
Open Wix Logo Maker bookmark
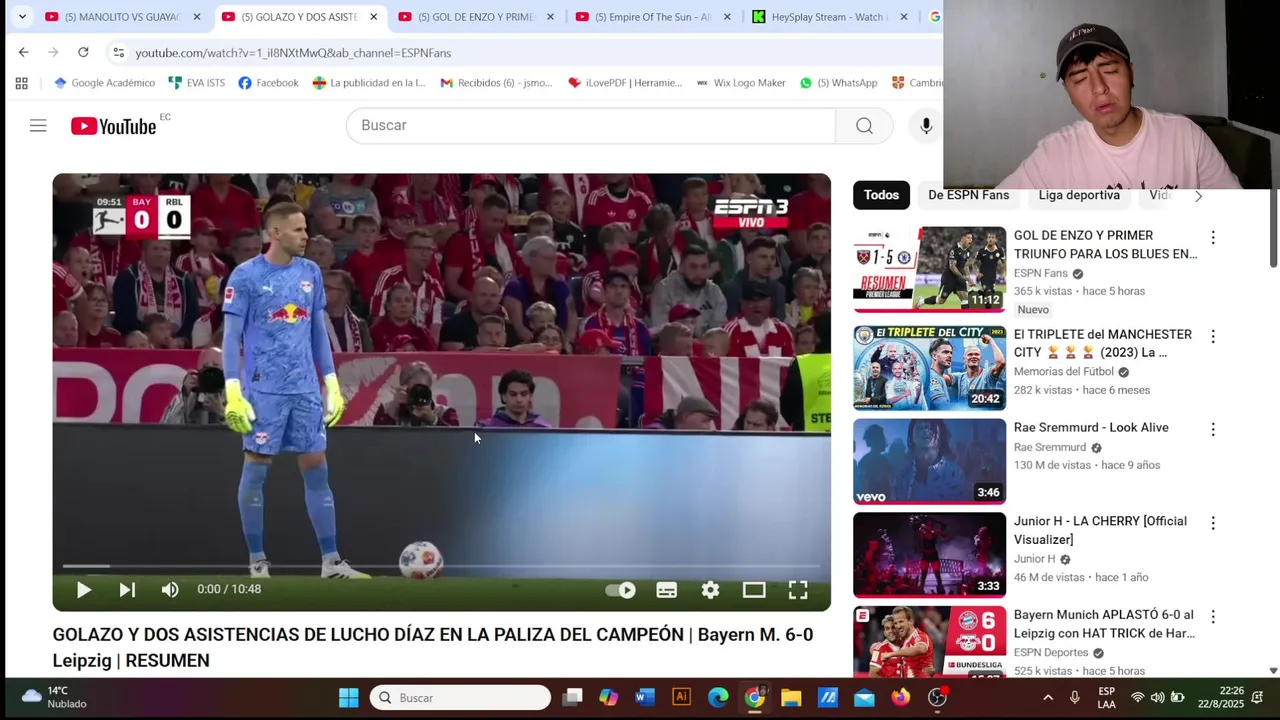pyautogui.click(x=740, y=83)
